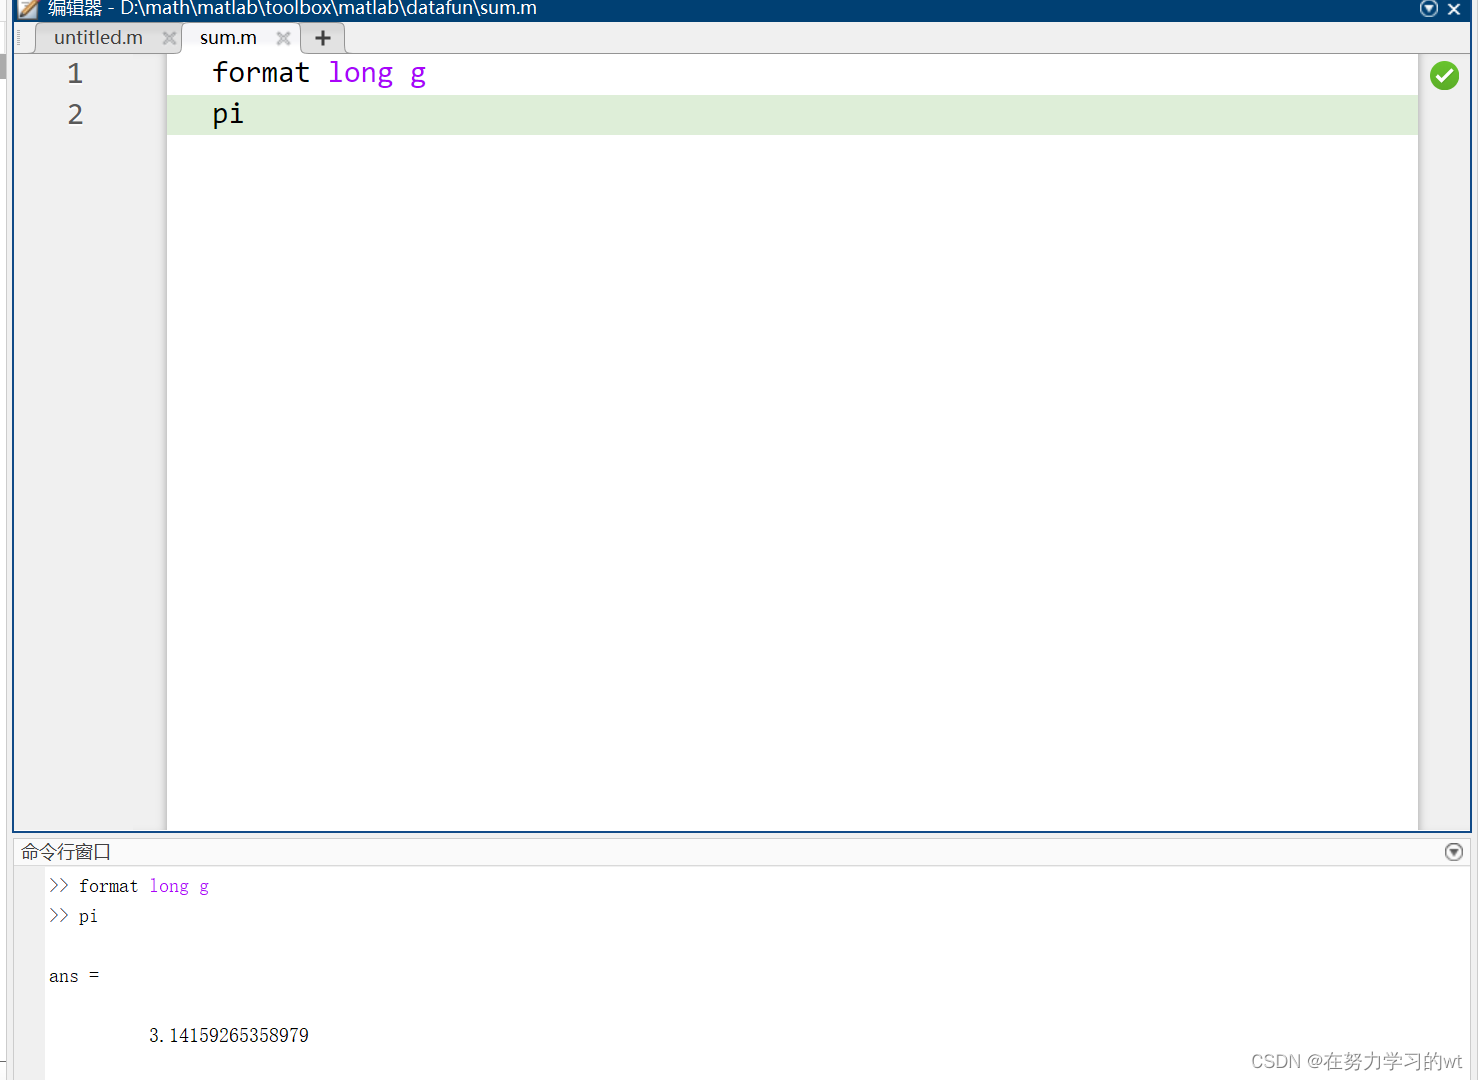Screen dimensions: 1478x1080
Task: Click the purple "long" keyword in the editor
Action: 360,73
